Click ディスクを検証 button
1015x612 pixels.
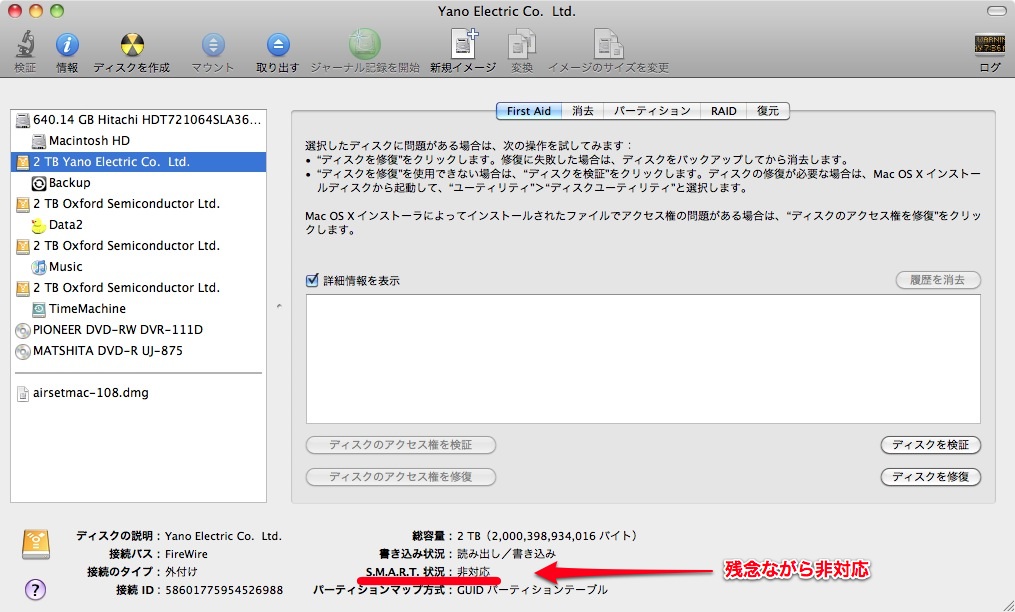tap(931, 445)
